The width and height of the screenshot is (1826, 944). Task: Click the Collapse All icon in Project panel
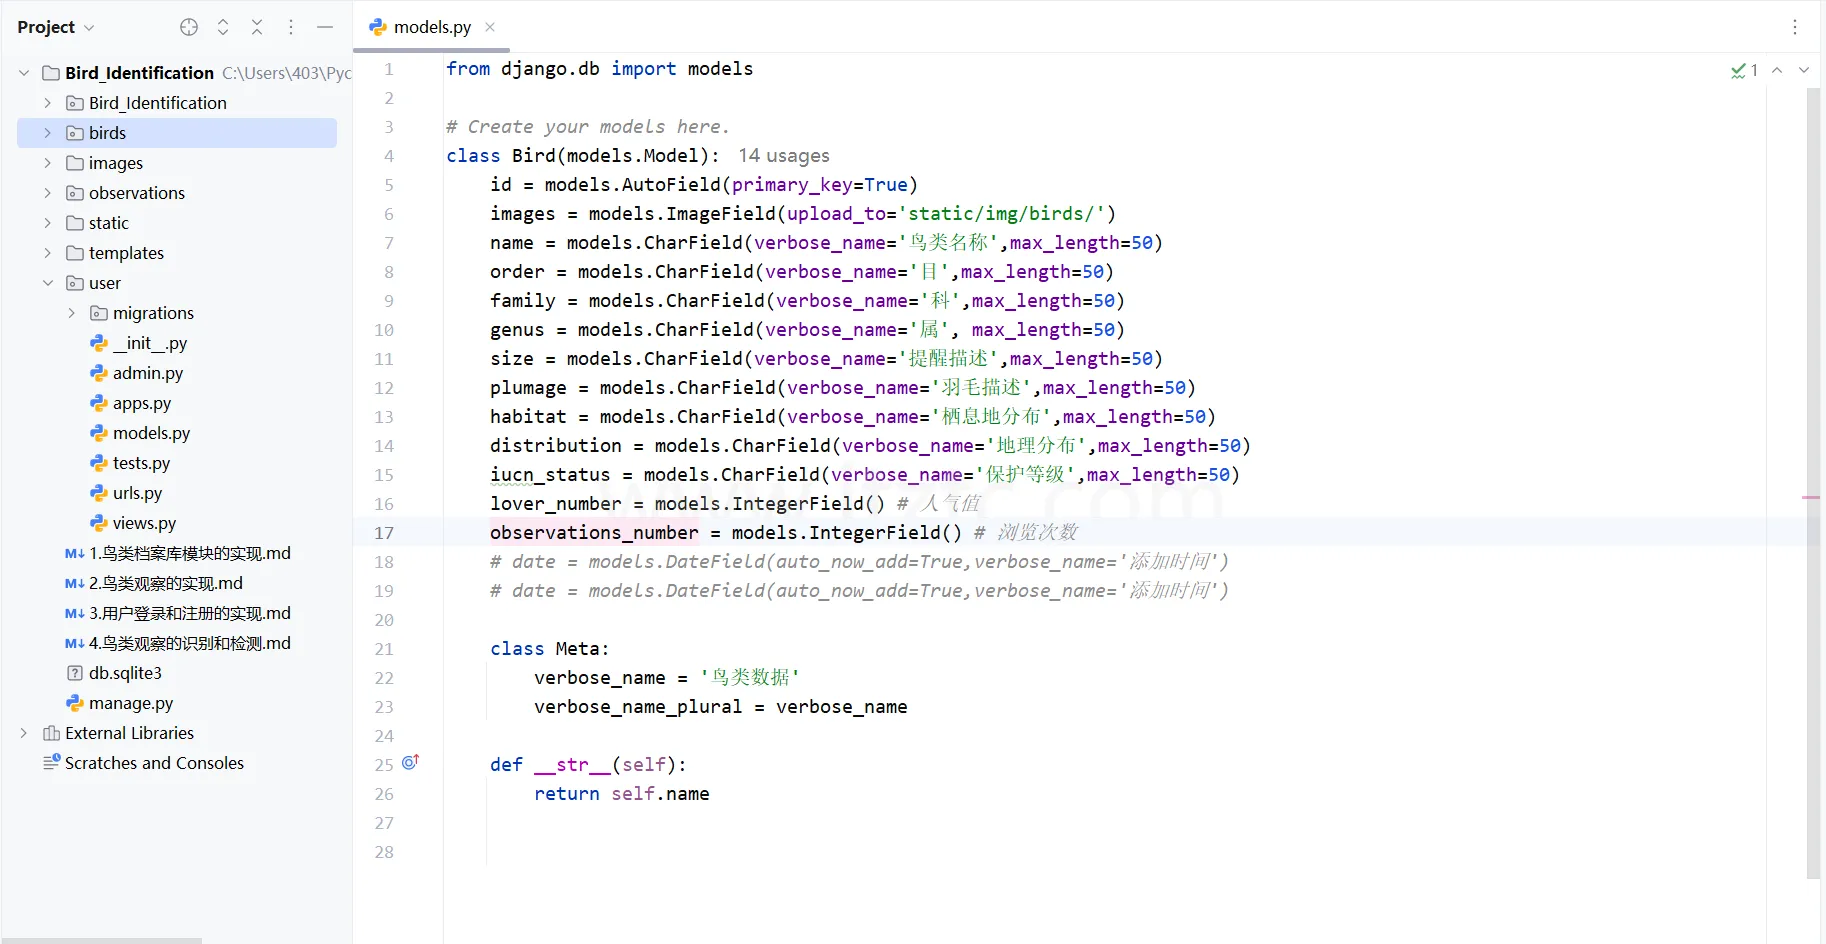tap(257, 27)
